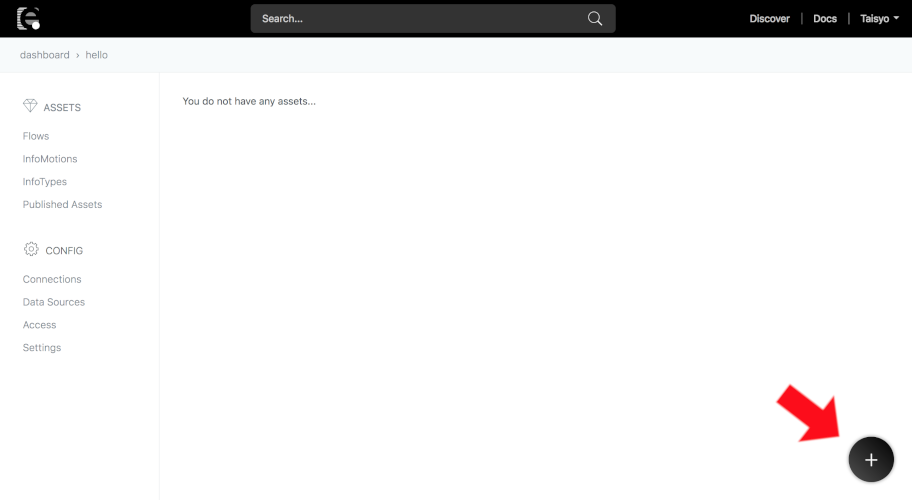Open Data Sources under Config

(54, 302)
